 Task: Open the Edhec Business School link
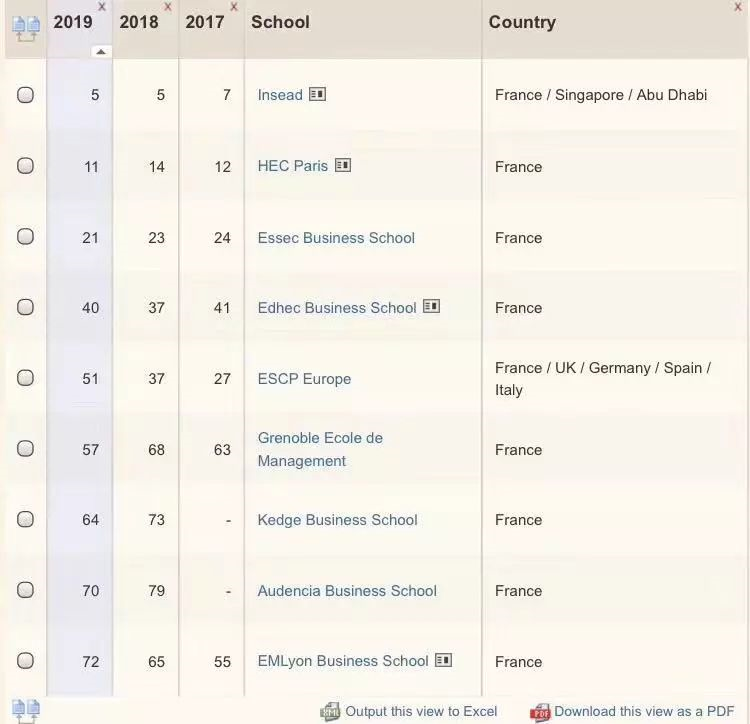tap(337, 307)
